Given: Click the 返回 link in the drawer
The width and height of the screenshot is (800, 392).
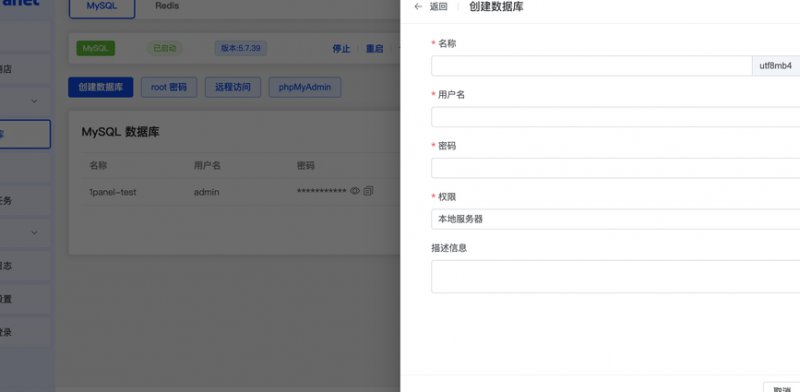Looking at the screenshot, I should tap(439, 7).
